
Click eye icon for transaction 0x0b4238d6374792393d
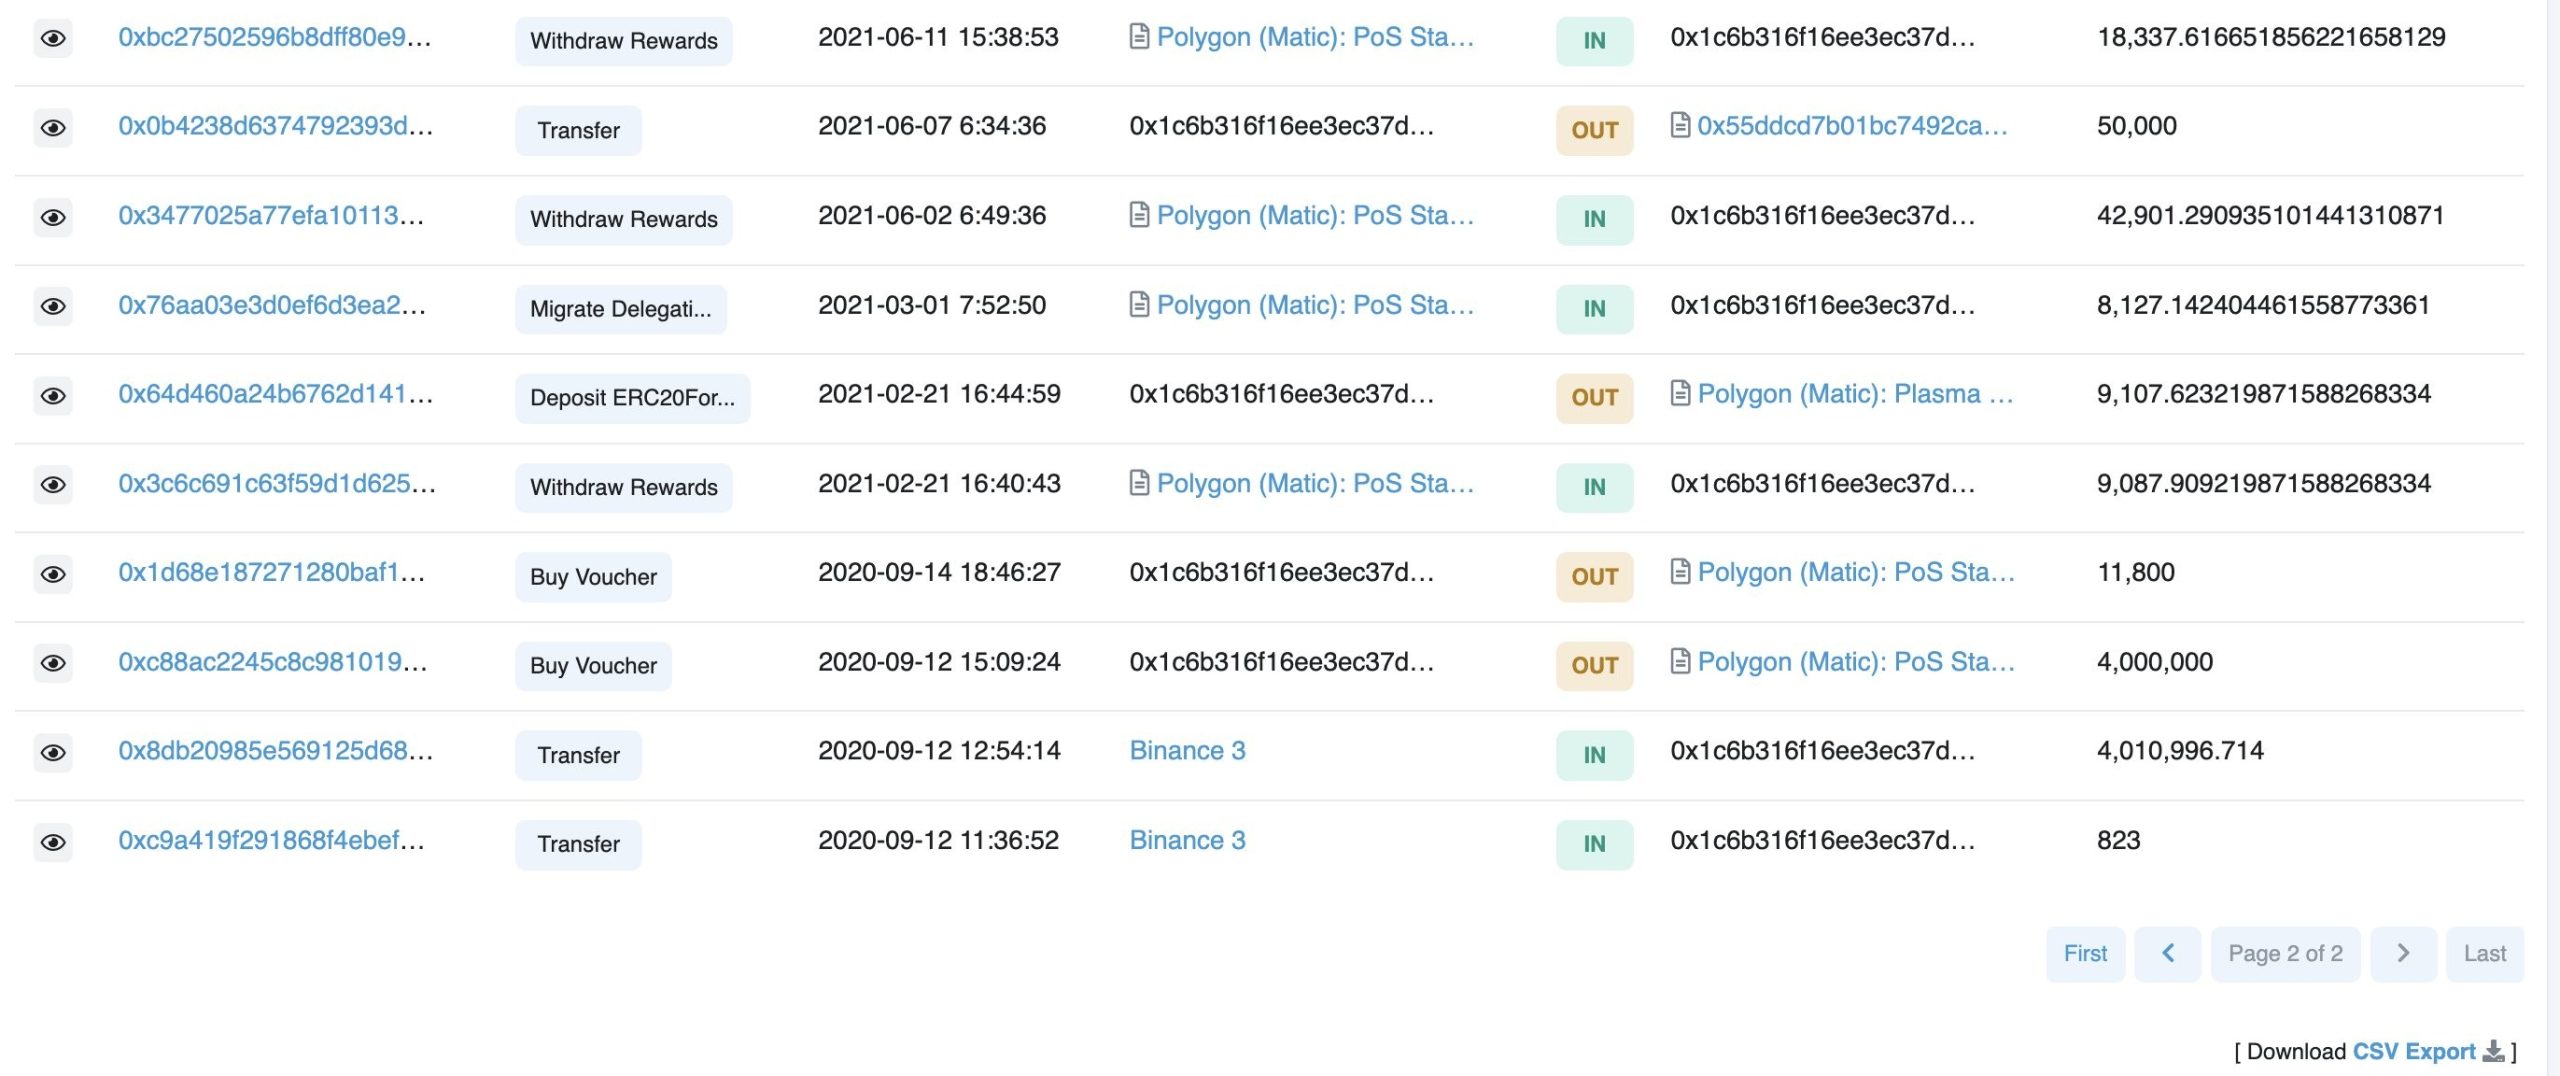(x=53, y=128)
